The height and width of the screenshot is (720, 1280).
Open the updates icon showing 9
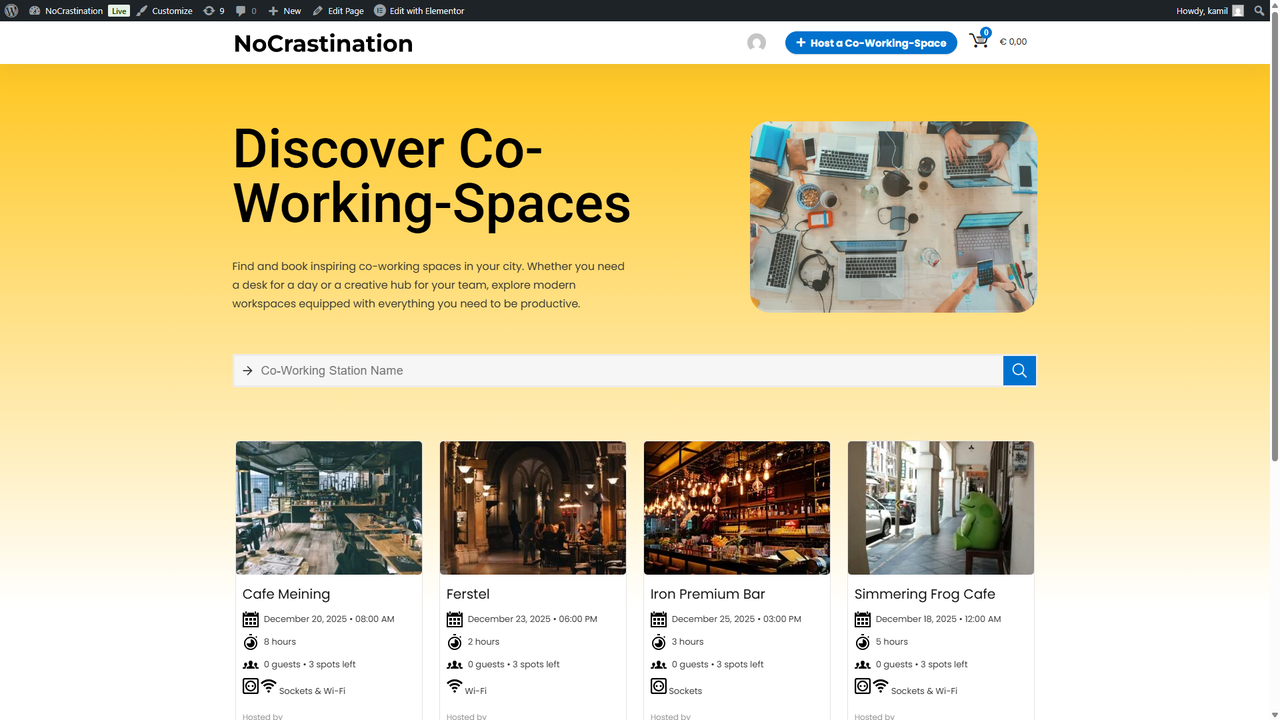click(x=213, y=10)
